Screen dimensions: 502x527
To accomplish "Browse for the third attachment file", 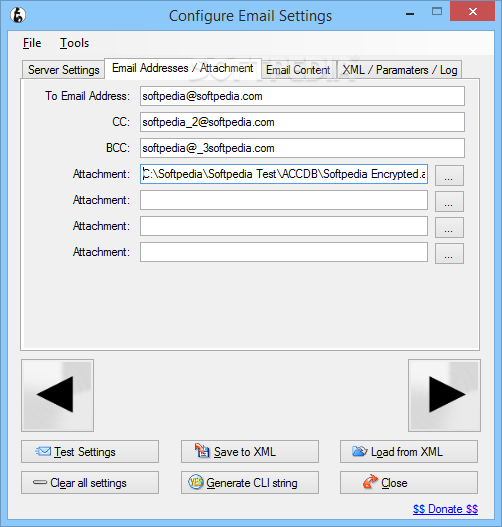I will pyautogui.click(x=449, y=228).
